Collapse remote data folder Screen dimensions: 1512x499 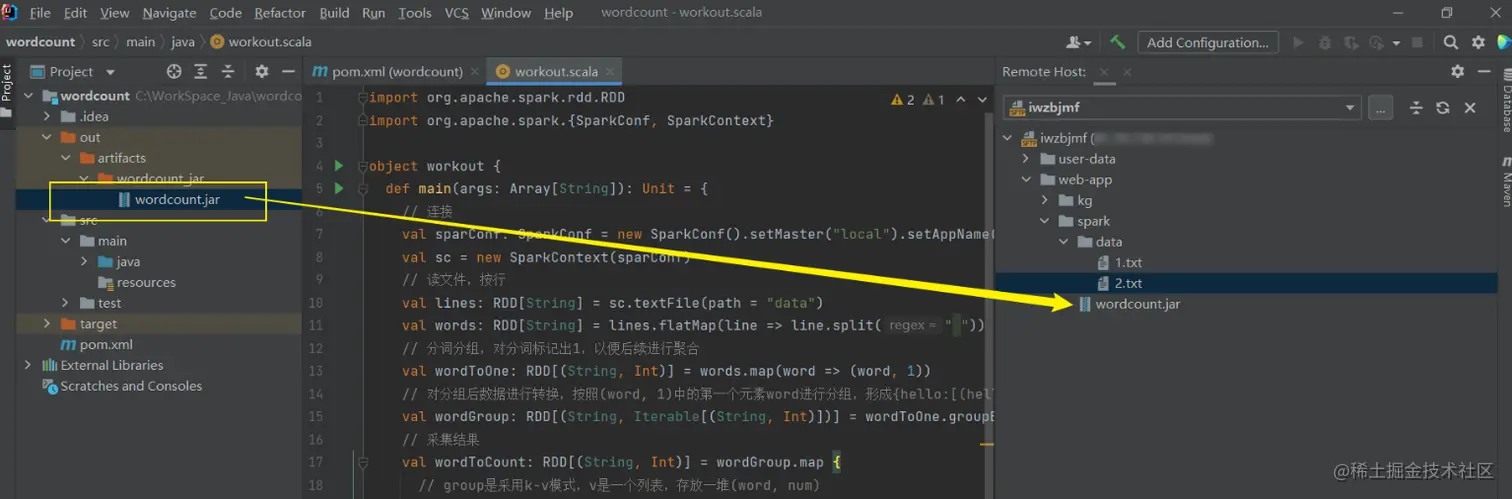1064,242
